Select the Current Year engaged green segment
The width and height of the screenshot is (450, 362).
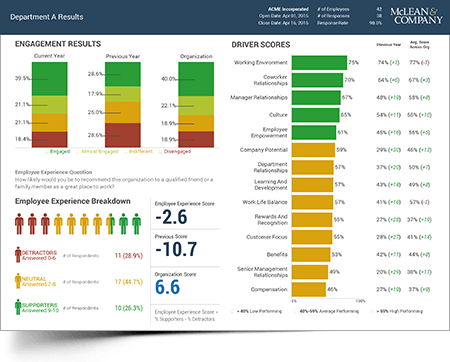click(x=50, y=79)
